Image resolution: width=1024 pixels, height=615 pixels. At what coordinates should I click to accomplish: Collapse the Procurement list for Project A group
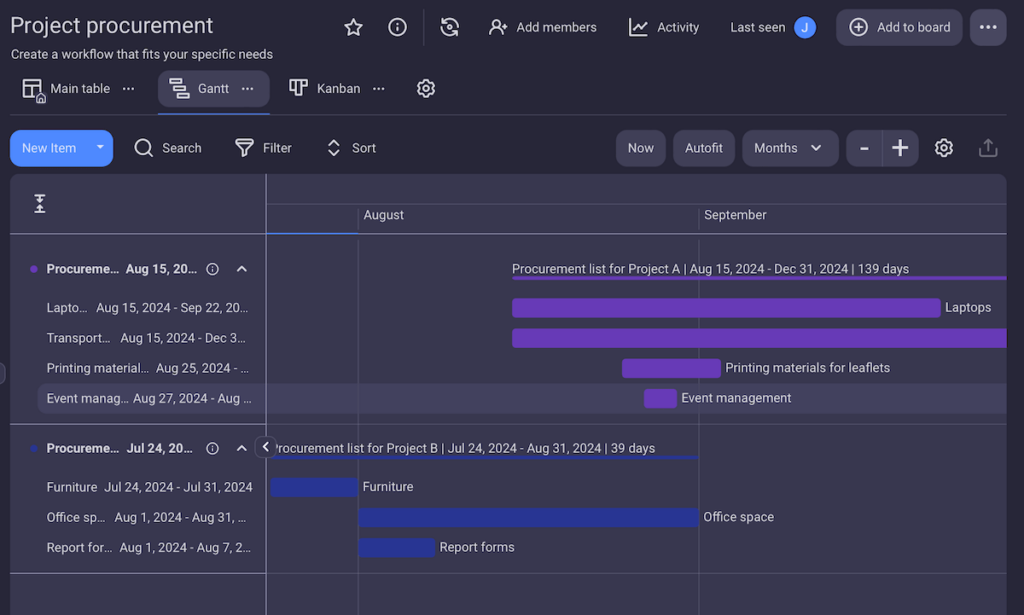(x=241, y=268)
